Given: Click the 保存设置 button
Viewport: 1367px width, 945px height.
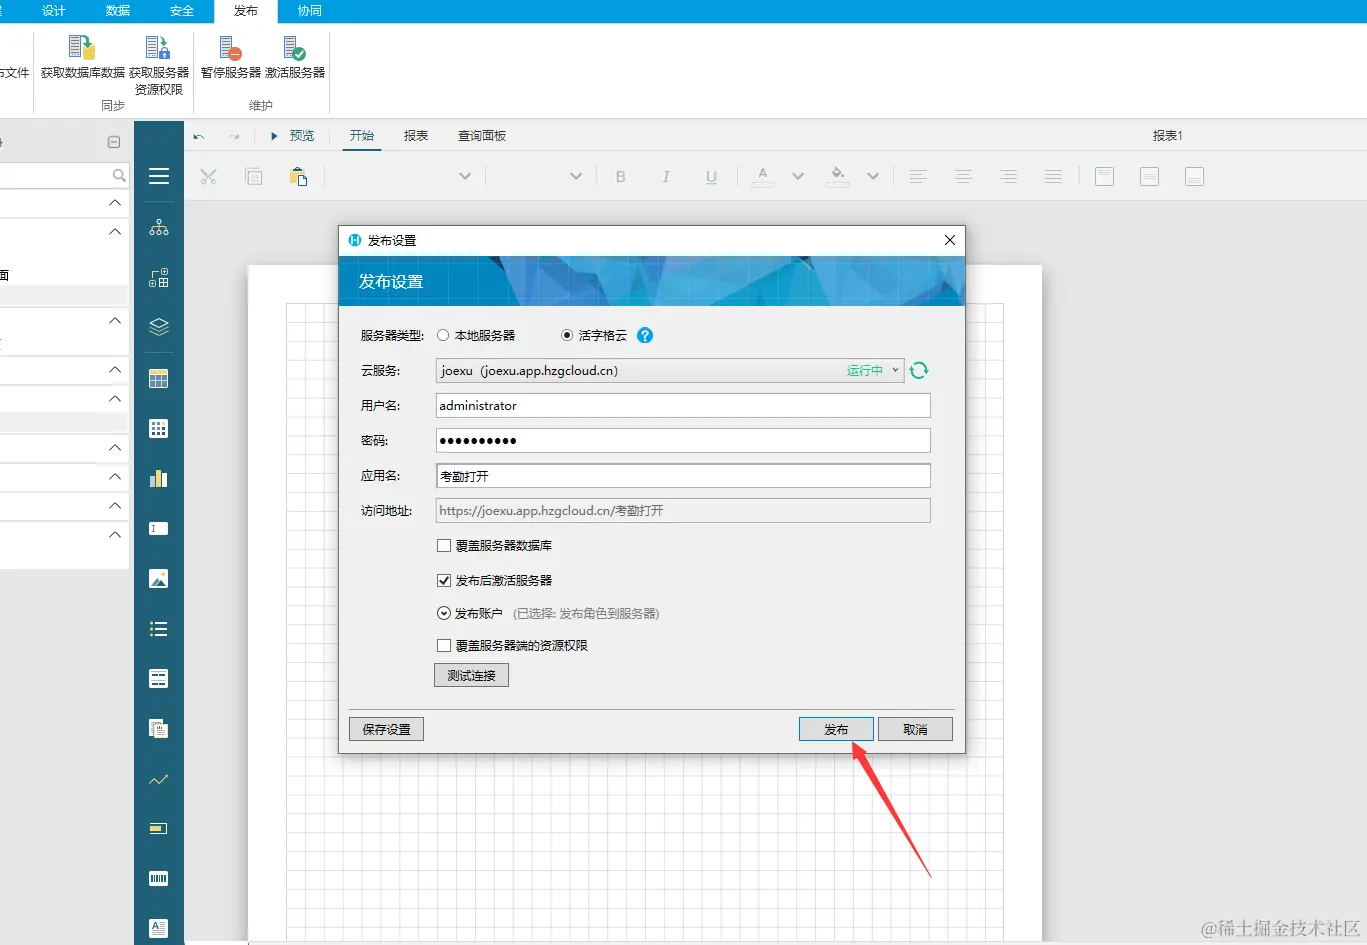Looking at the screenshot, I should [386, 729].
